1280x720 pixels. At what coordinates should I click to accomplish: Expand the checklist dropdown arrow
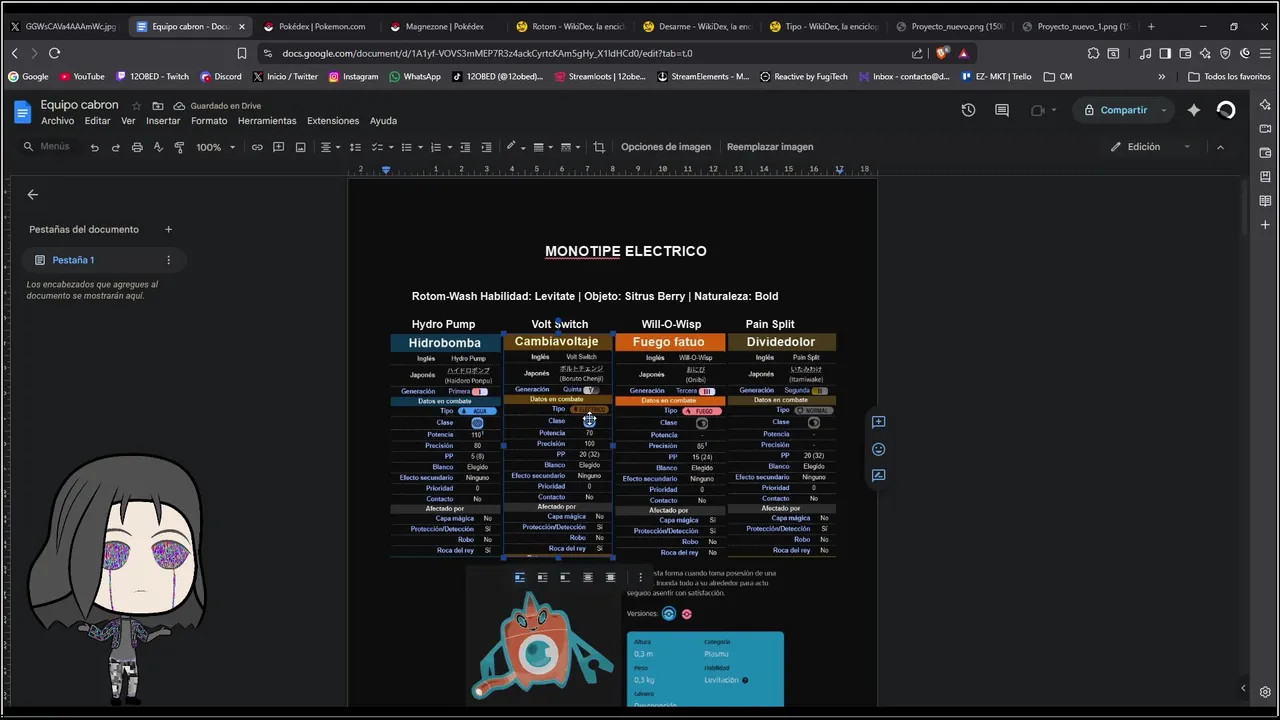(390, 147)
